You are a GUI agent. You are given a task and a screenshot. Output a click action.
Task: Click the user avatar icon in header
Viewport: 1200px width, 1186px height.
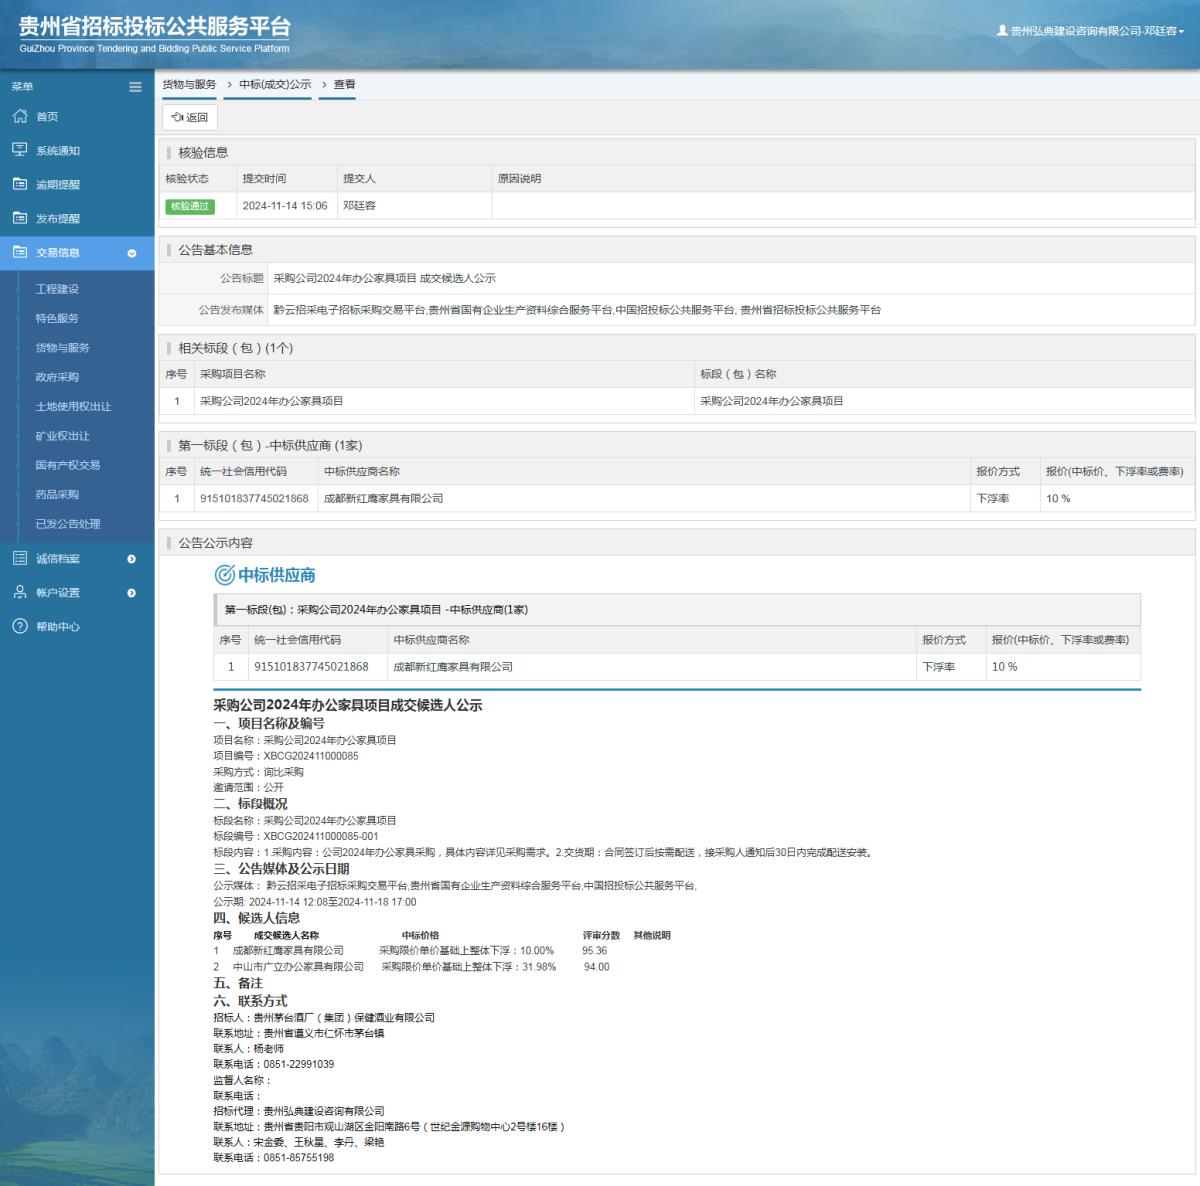point(1002,31)
